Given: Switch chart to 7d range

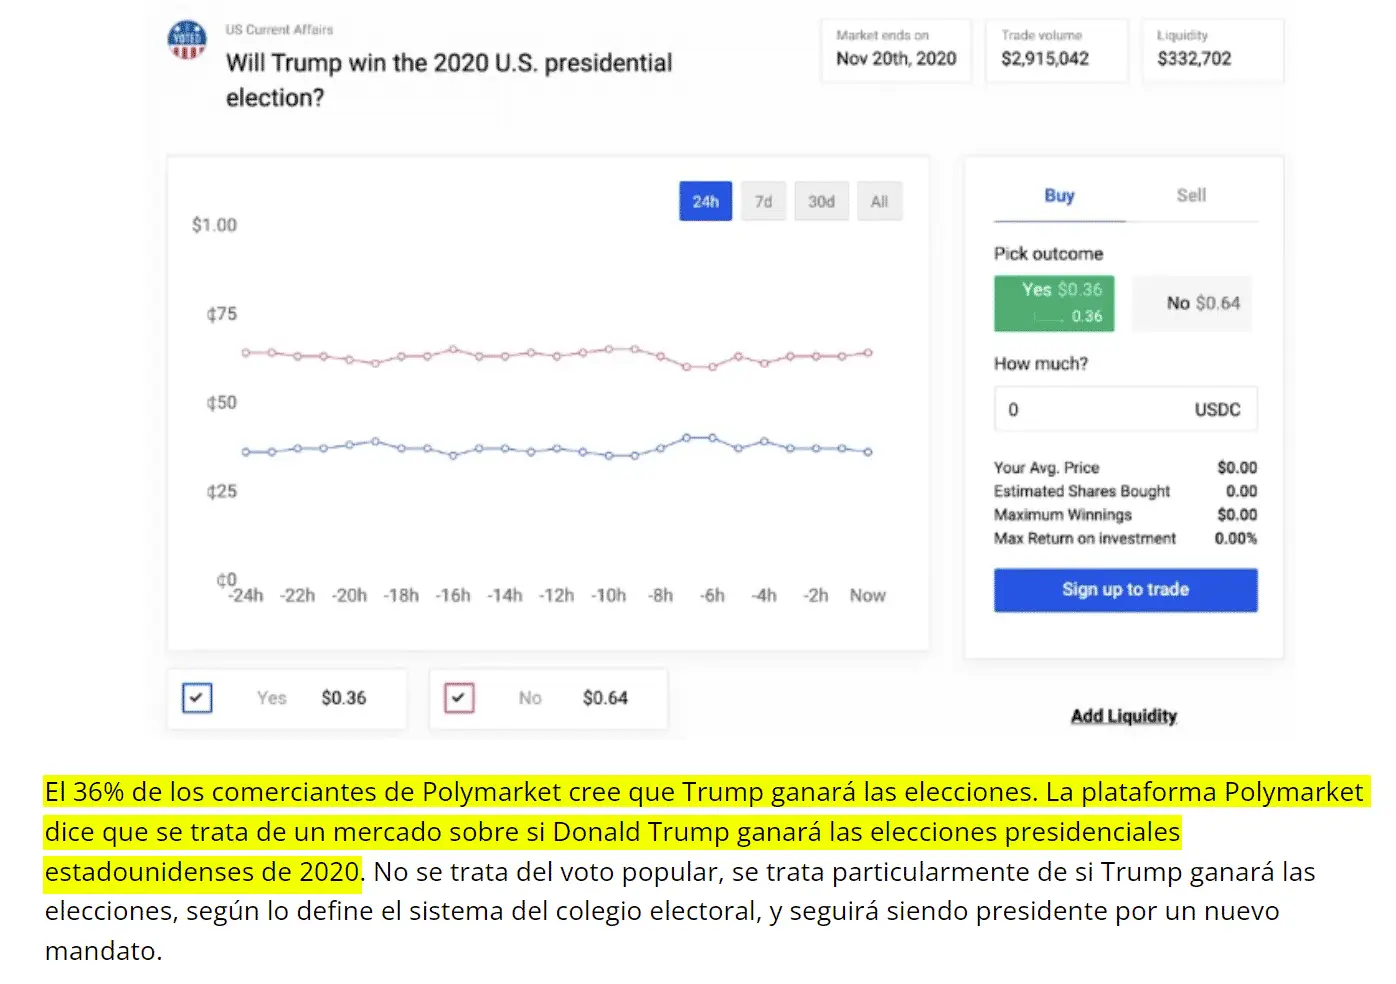Looking at the screenshot, I should click(x=763, y=201).
